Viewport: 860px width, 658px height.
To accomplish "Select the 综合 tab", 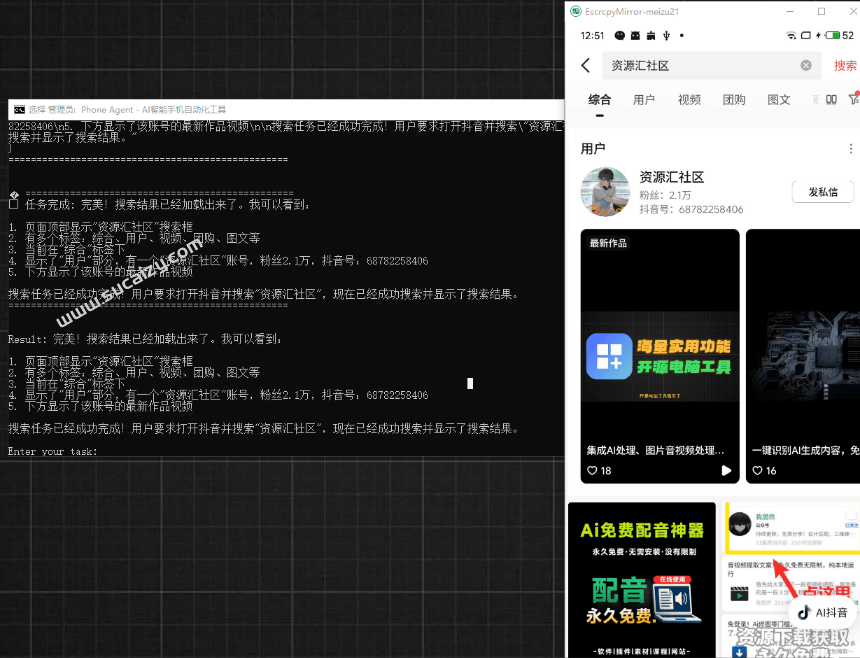I will (x=600, y=100).
